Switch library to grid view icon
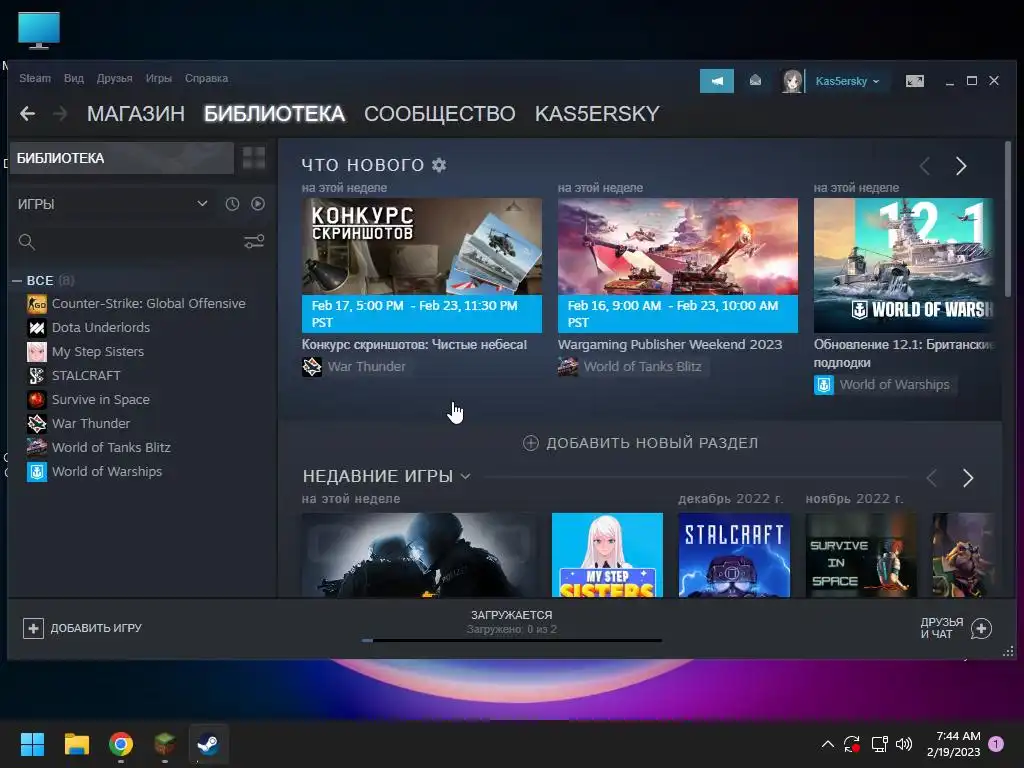Viewport: 1024px width, 768px height. click(x=253, y=158)
